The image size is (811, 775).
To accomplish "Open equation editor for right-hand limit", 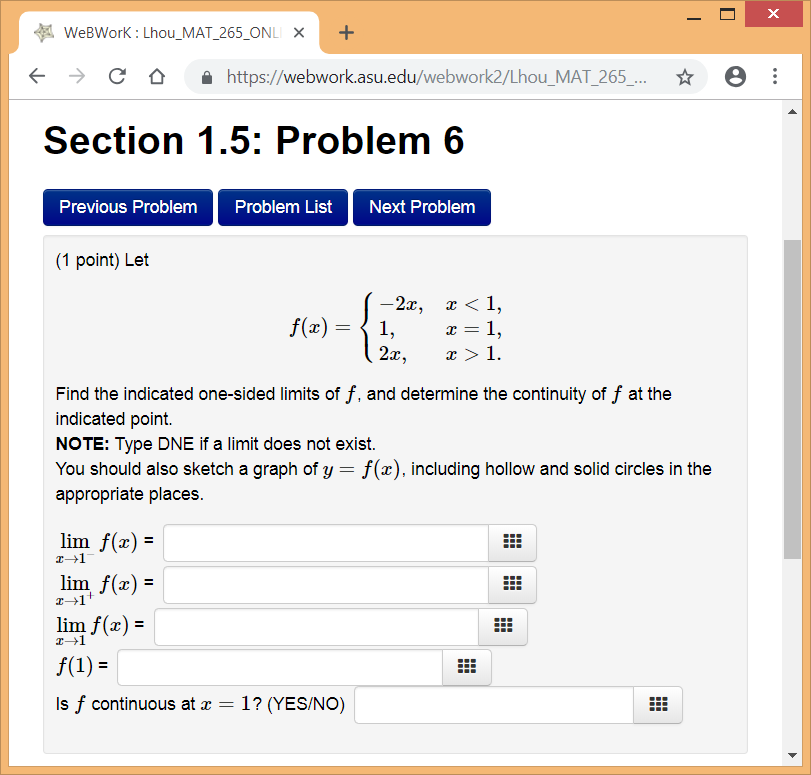I will [512, 584].
